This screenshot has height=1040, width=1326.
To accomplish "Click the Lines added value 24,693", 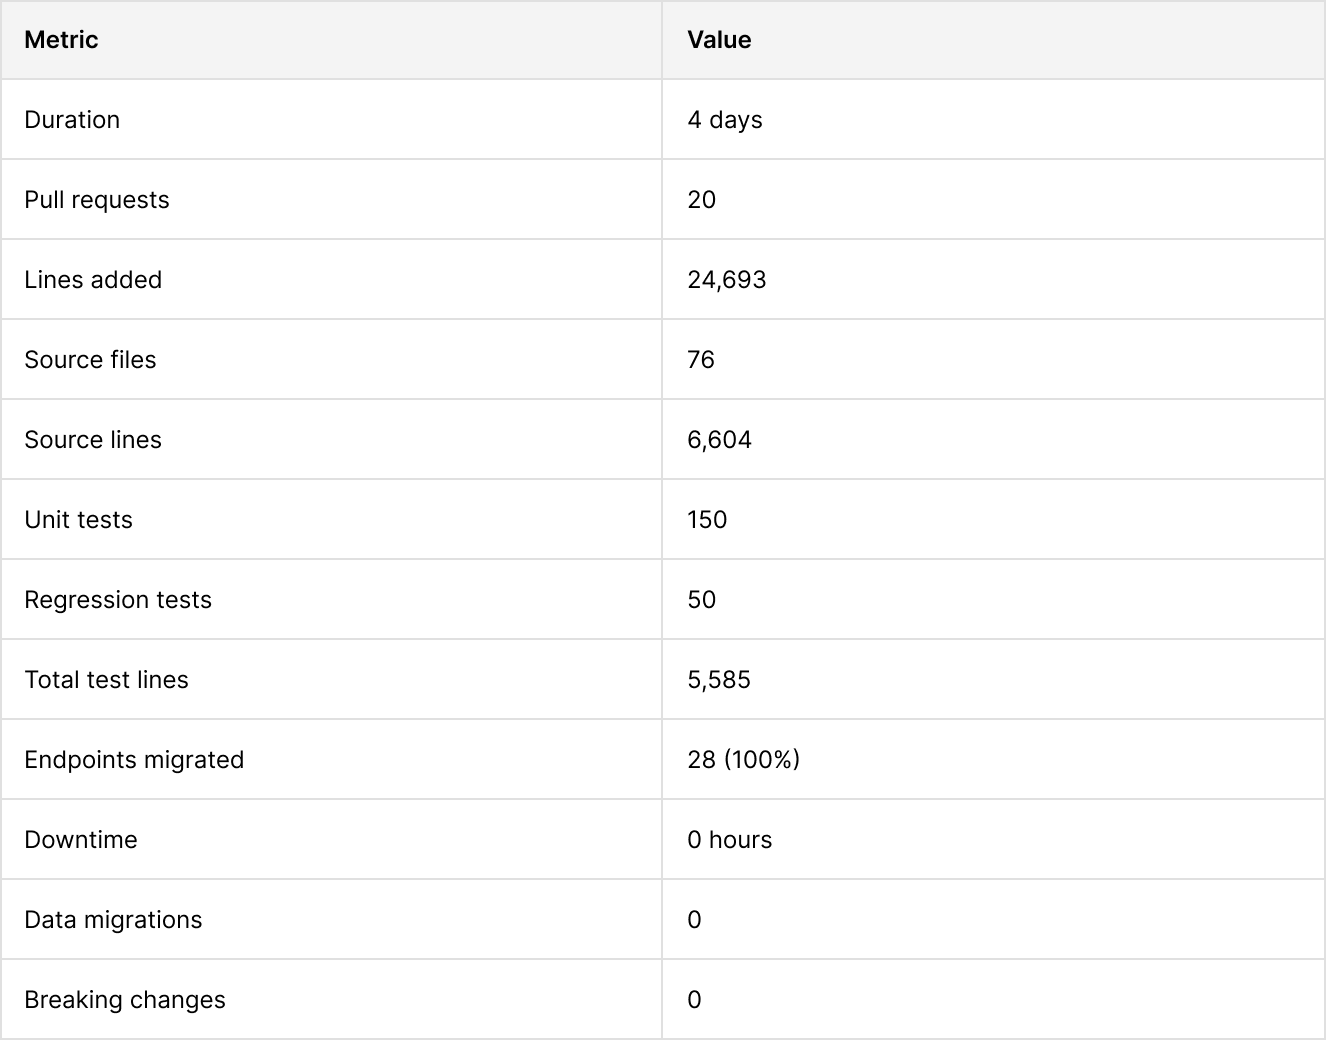I will click(727, 280).
